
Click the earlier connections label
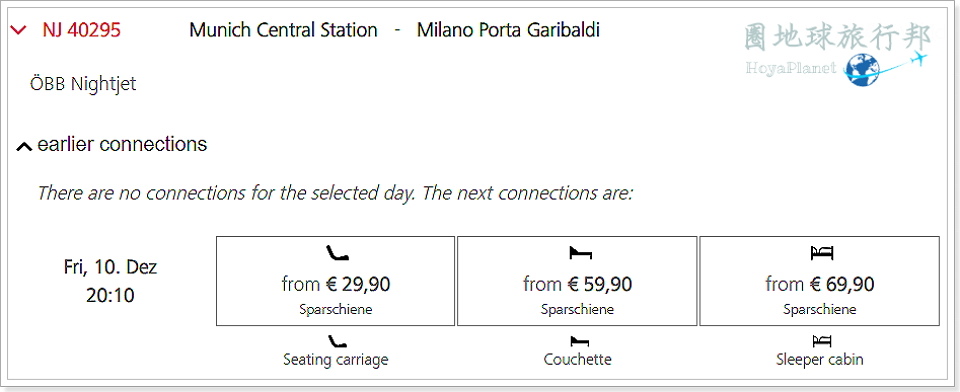click(x=122, y=145)
